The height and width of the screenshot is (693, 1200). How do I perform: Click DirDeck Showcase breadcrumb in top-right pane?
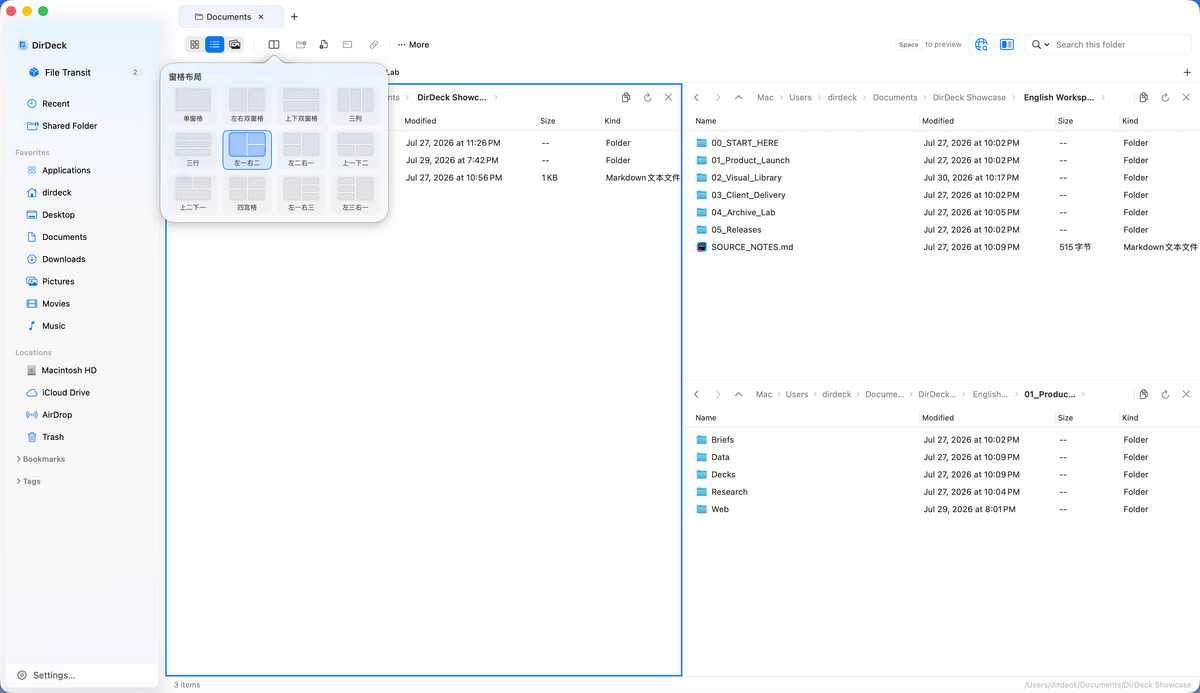click(x=969, y=98)
